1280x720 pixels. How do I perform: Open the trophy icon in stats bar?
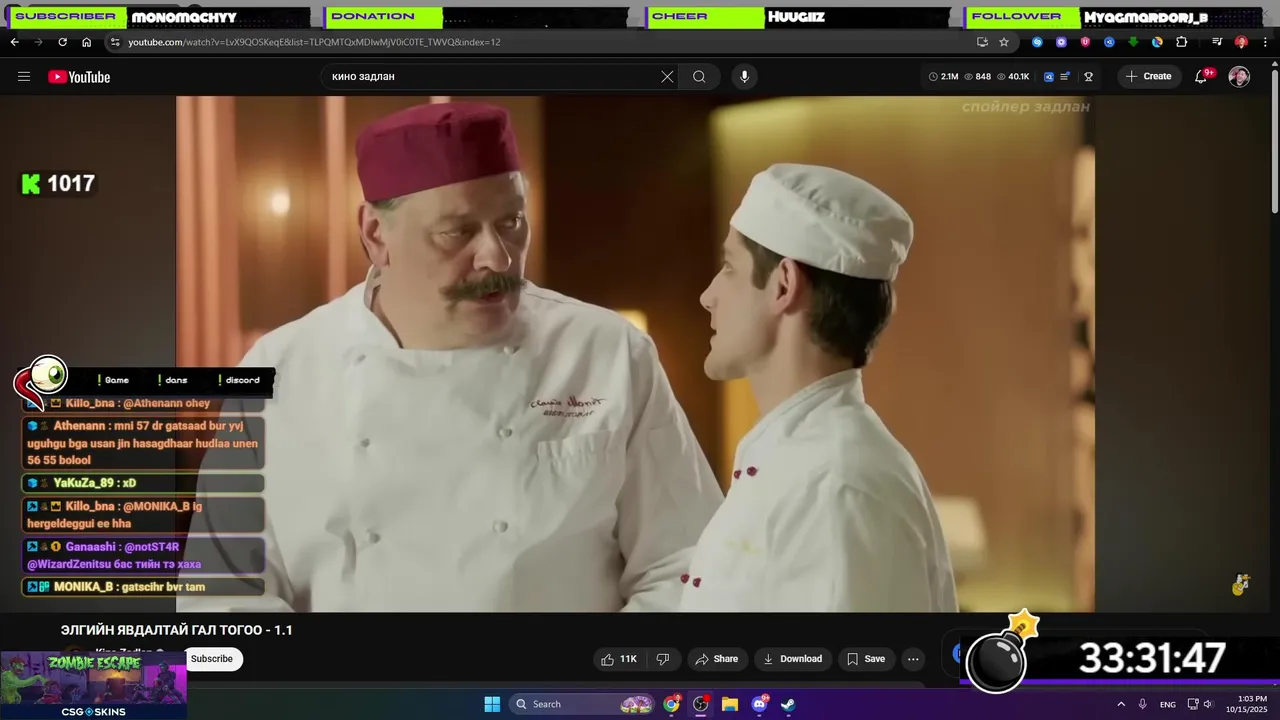(x=1089, y=77)
